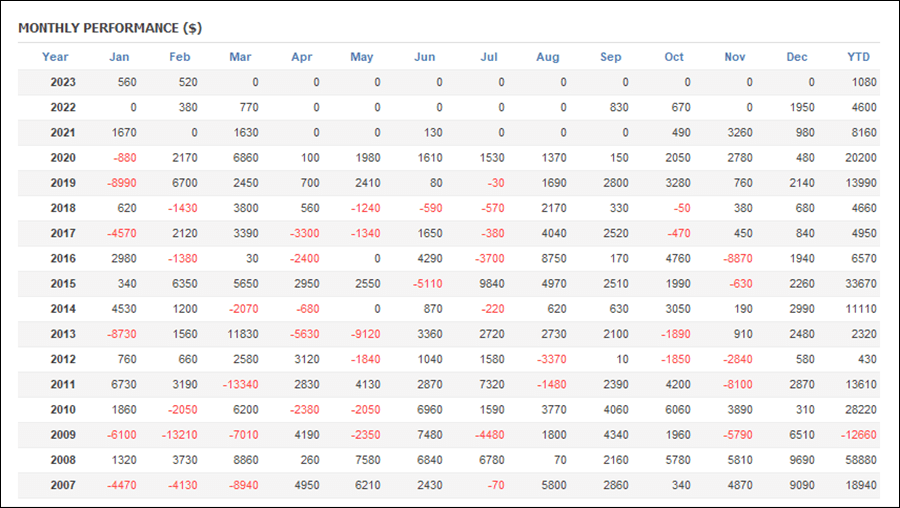Click the 2012 August value -3370
This screenshot has width=900, height=508.
pos(552,359)
